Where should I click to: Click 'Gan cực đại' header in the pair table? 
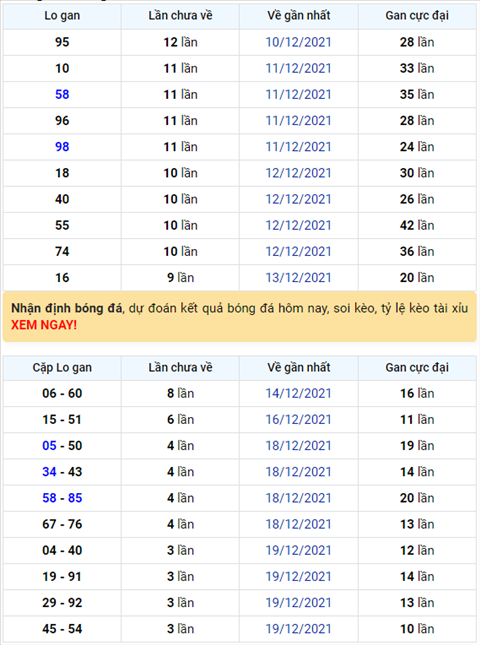coord(417,368)
